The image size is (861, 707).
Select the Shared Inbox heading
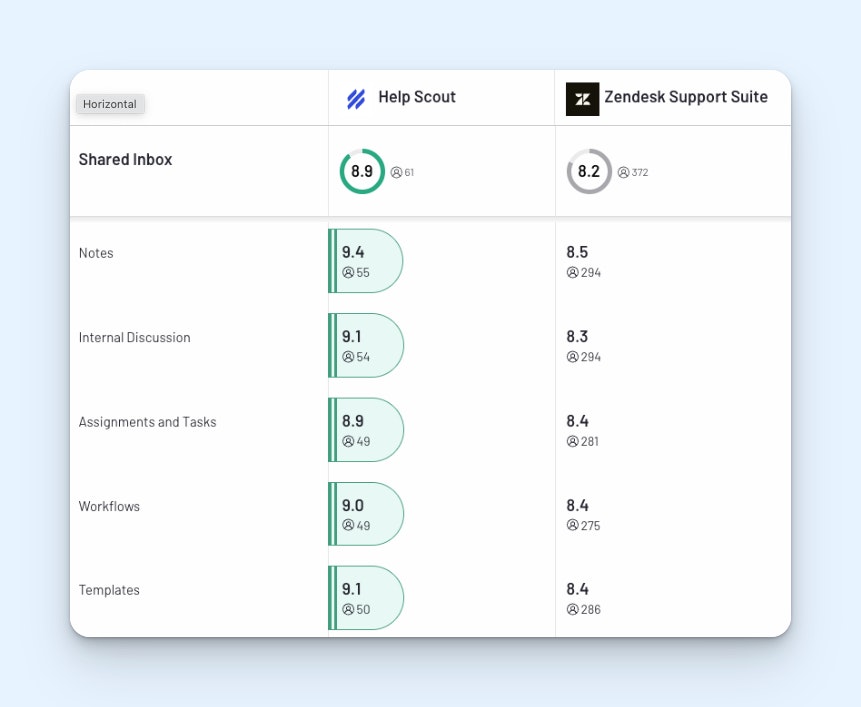[125, 159]
